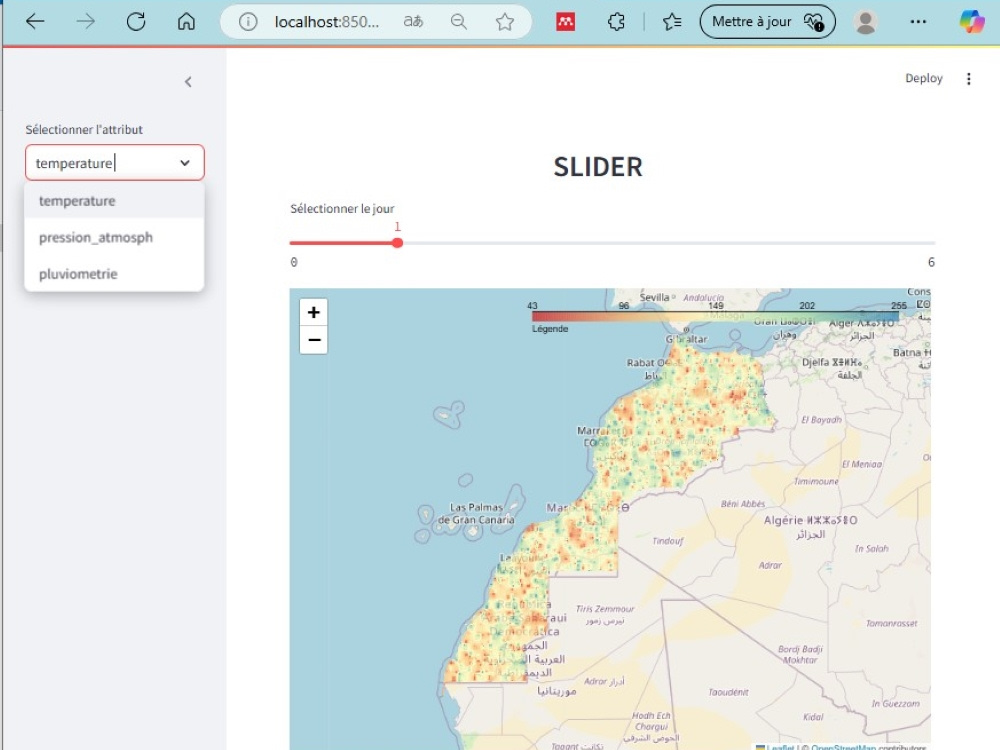View site information icon in address bar
Viewport: 1000px width, 750px height.
coord(248,22)
